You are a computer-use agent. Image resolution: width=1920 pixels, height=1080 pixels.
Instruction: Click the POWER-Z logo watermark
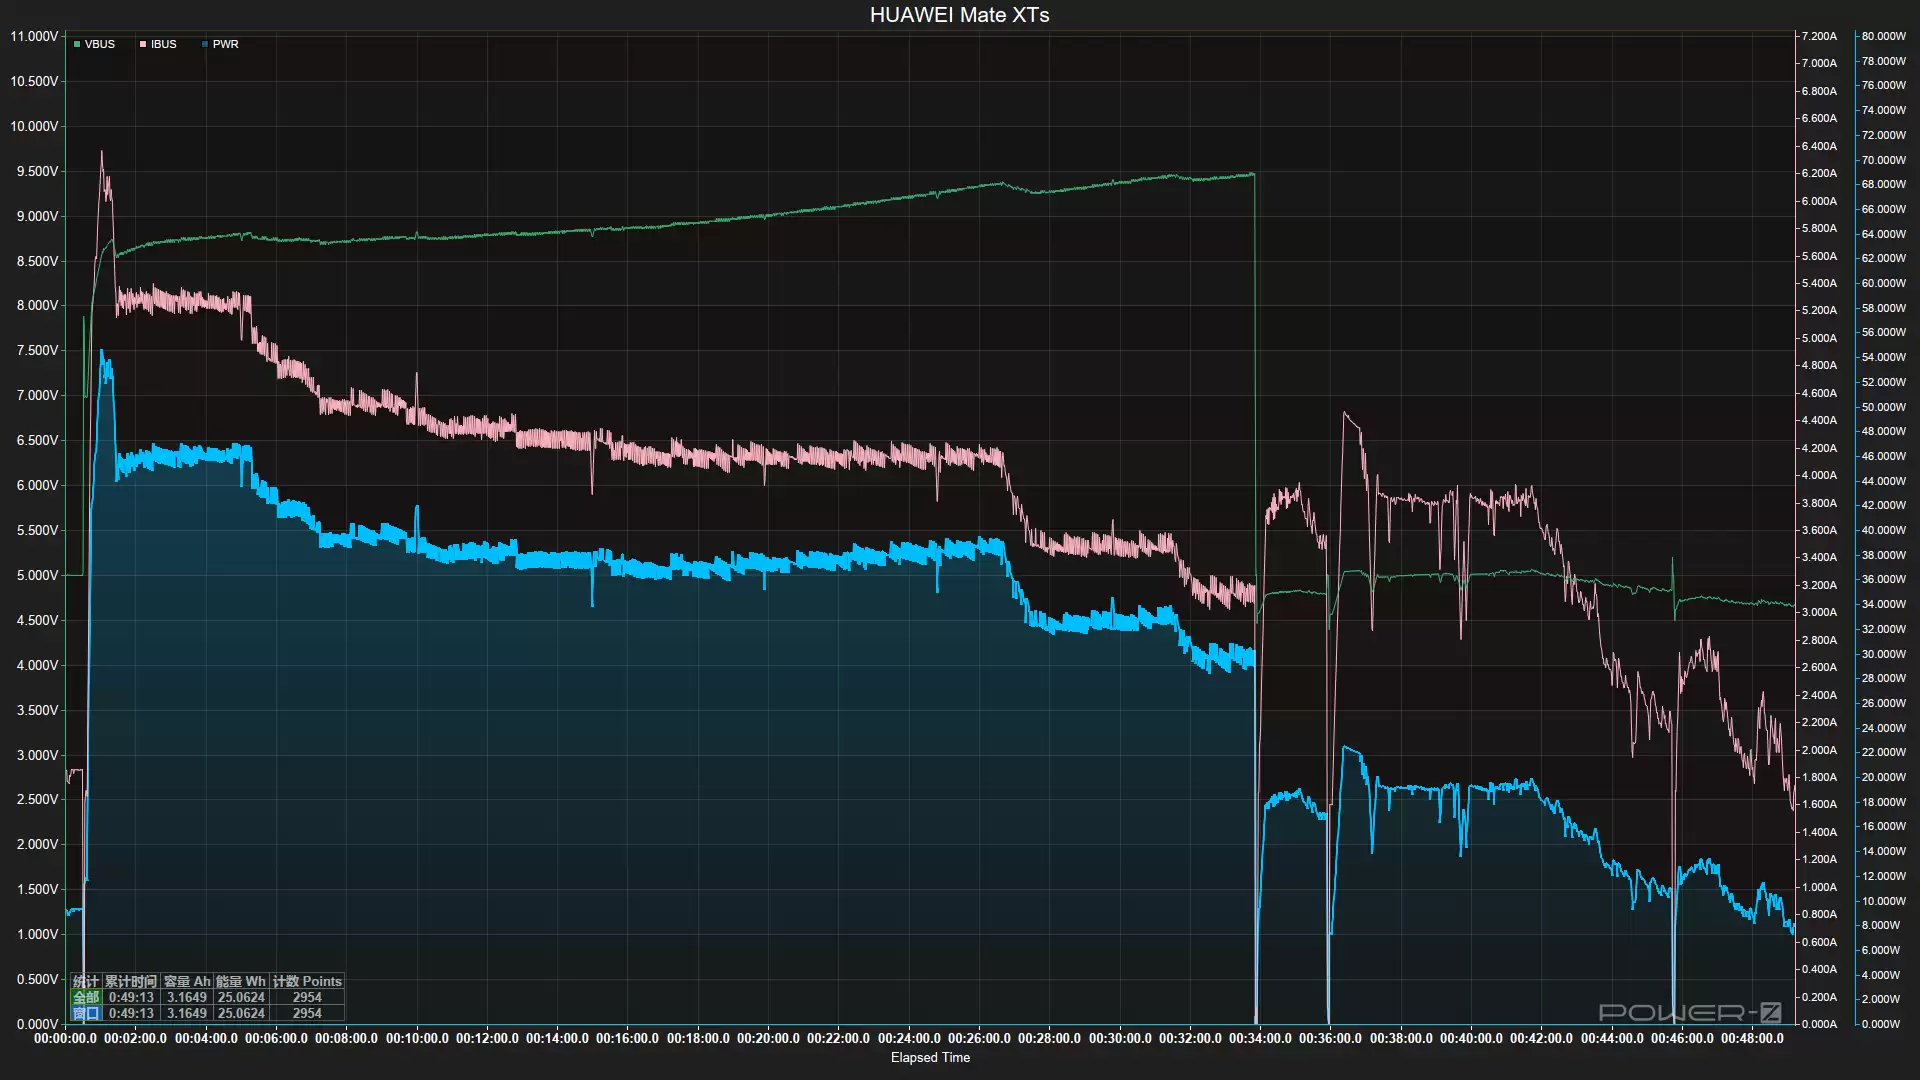pyautogui.click(x=1690, y=1012)
